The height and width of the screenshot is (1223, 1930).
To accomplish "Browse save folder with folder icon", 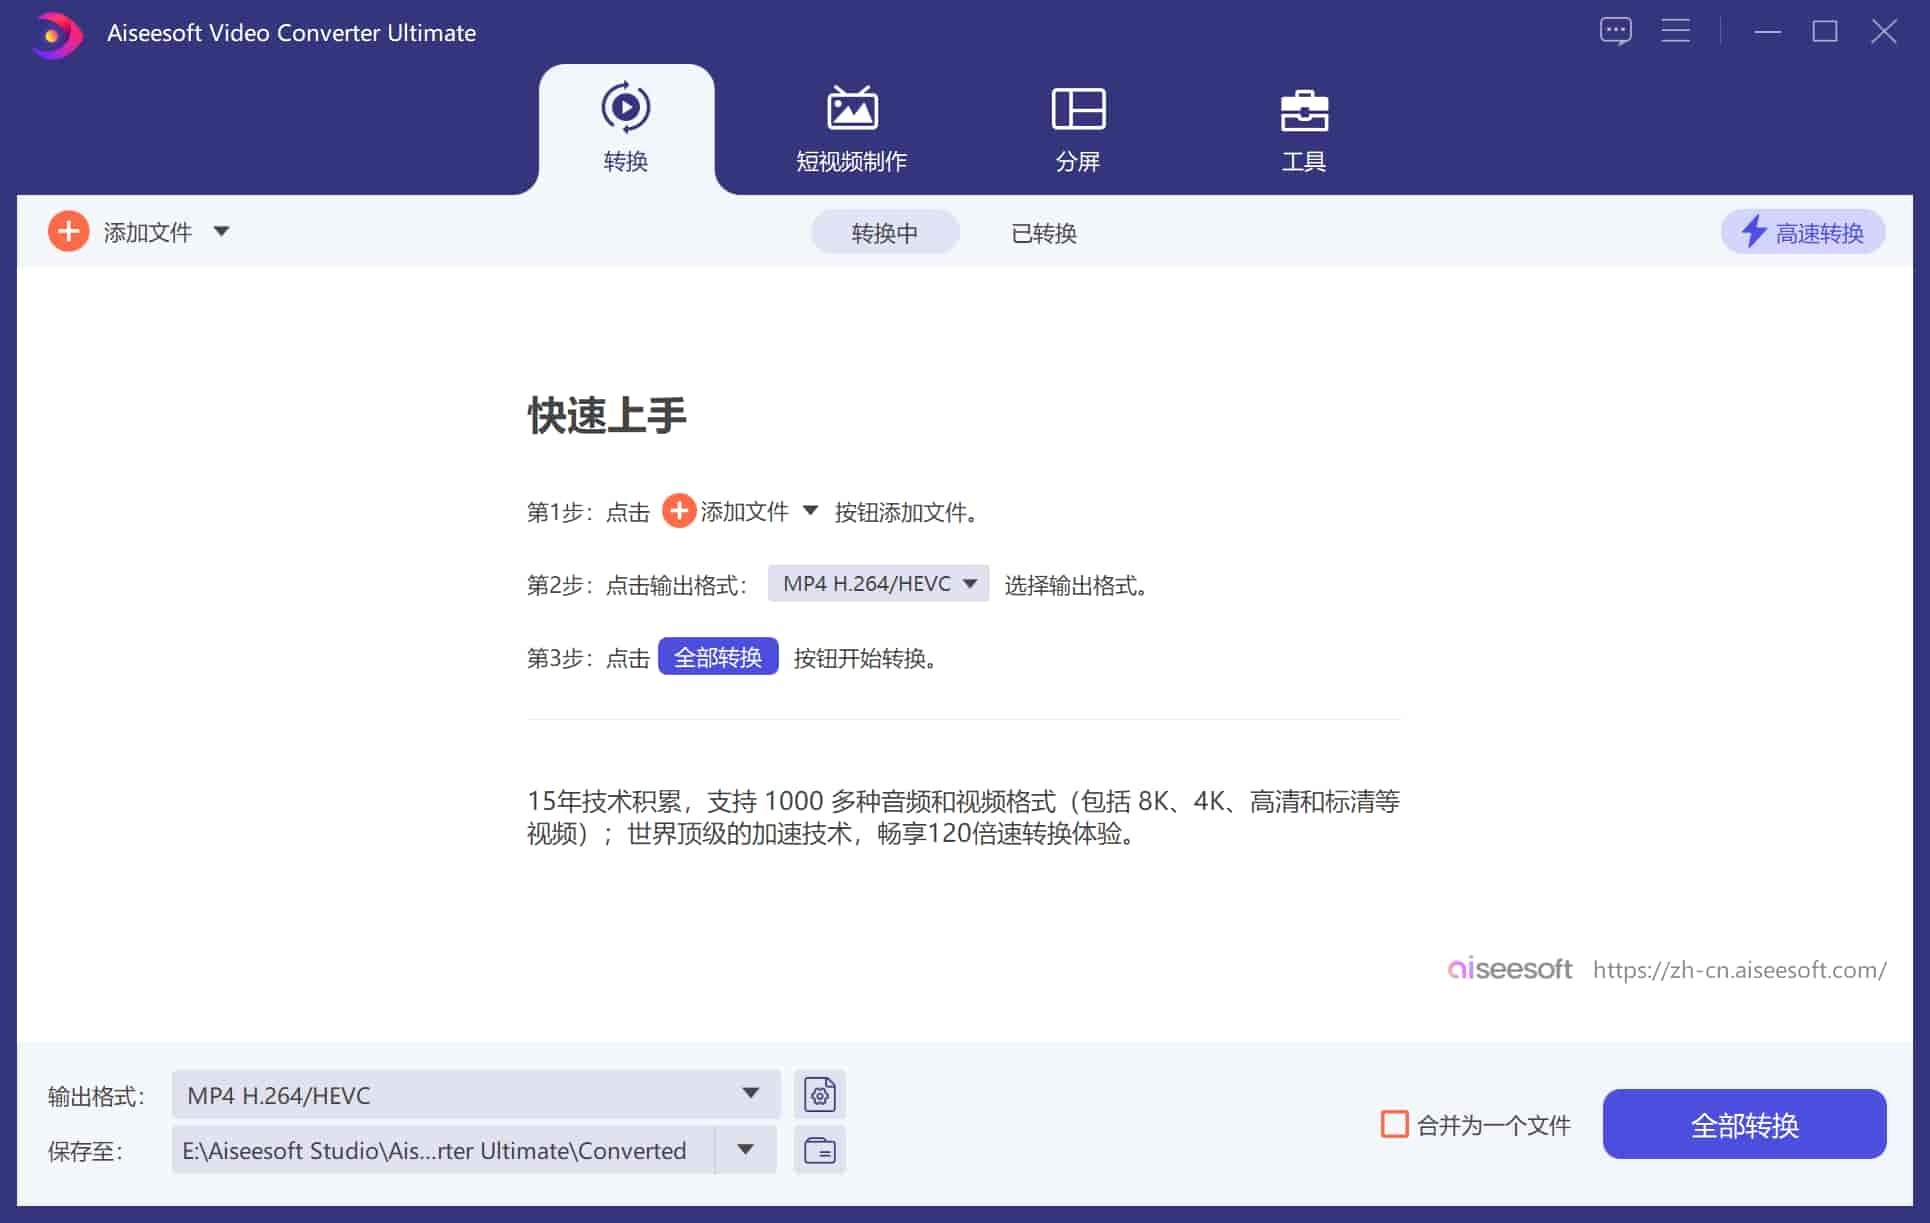I will click(x=819, y=1150).
